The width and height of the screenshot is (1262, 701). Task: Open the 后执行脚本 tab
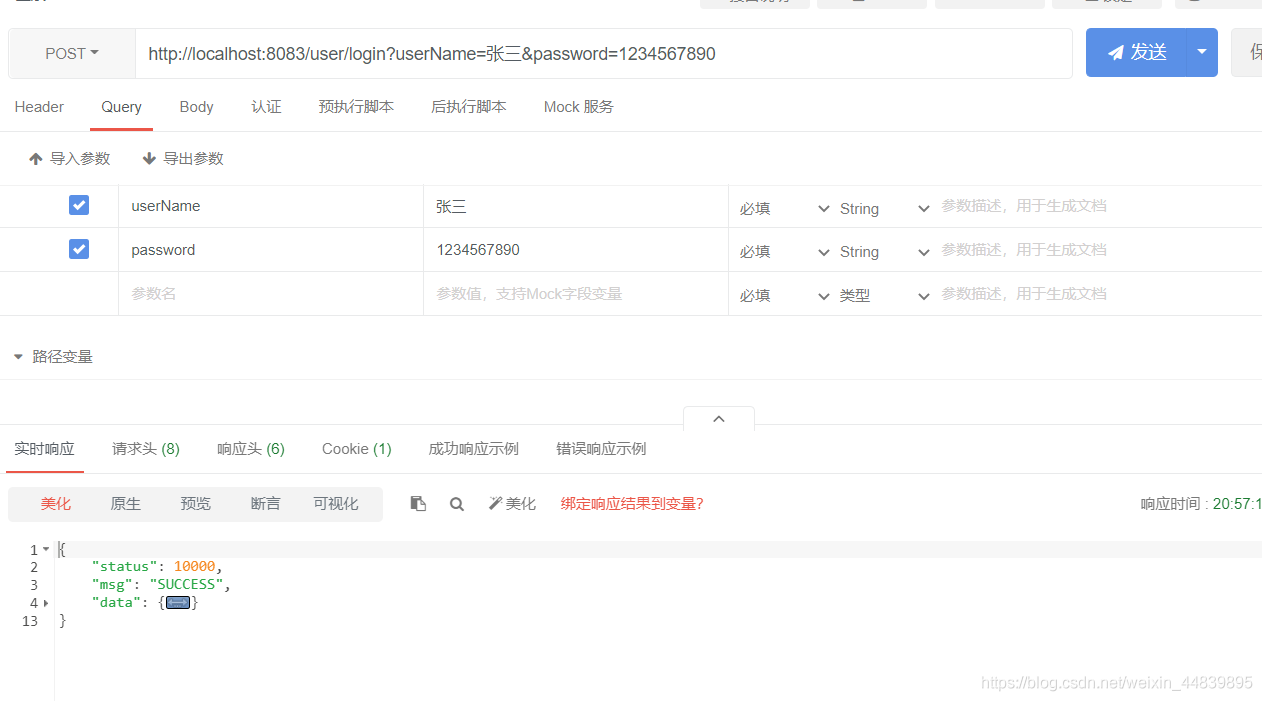coord(469,107)
